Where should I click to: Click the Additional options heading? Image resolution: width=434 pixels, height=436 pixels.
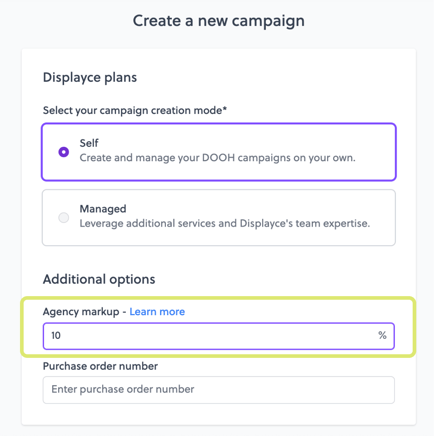point(99,279)
